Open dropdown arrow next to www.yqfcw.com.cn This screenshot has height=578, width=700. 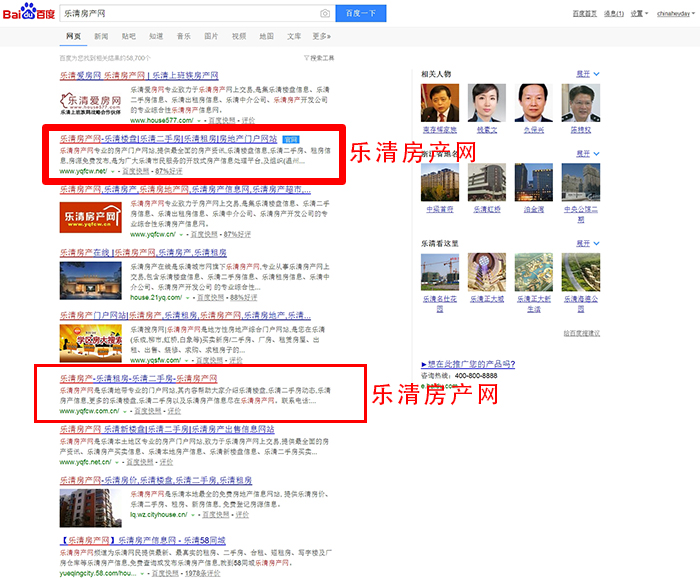point(125,412)
